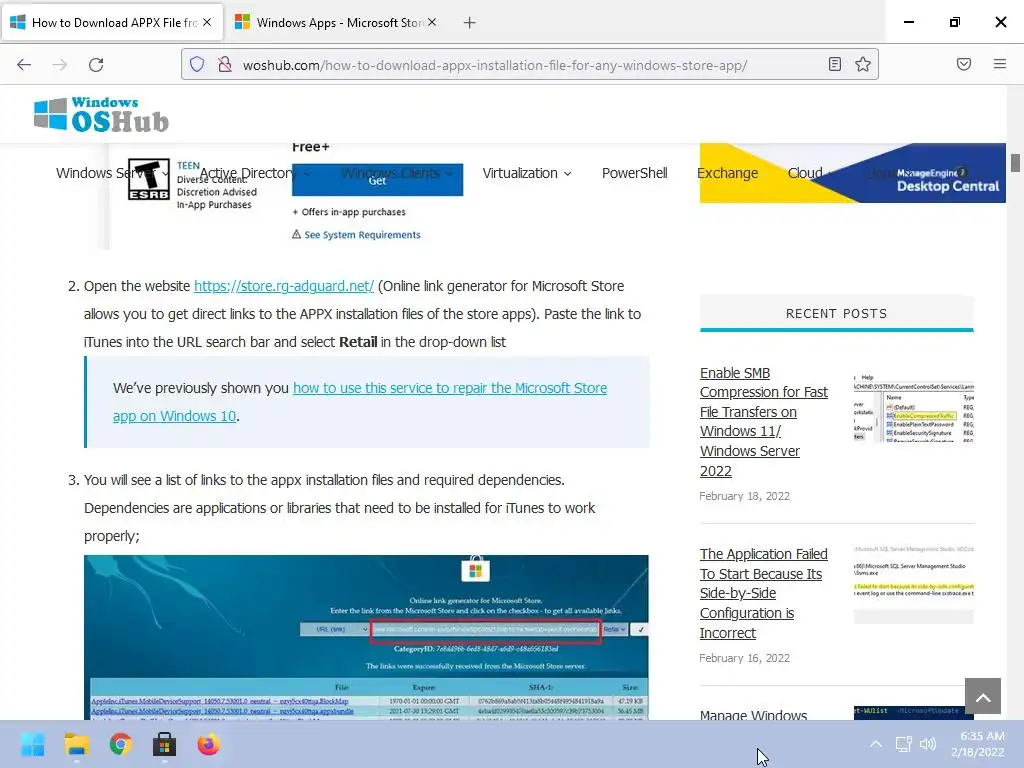Open the Windows Start menu

(x=32, y=744)
